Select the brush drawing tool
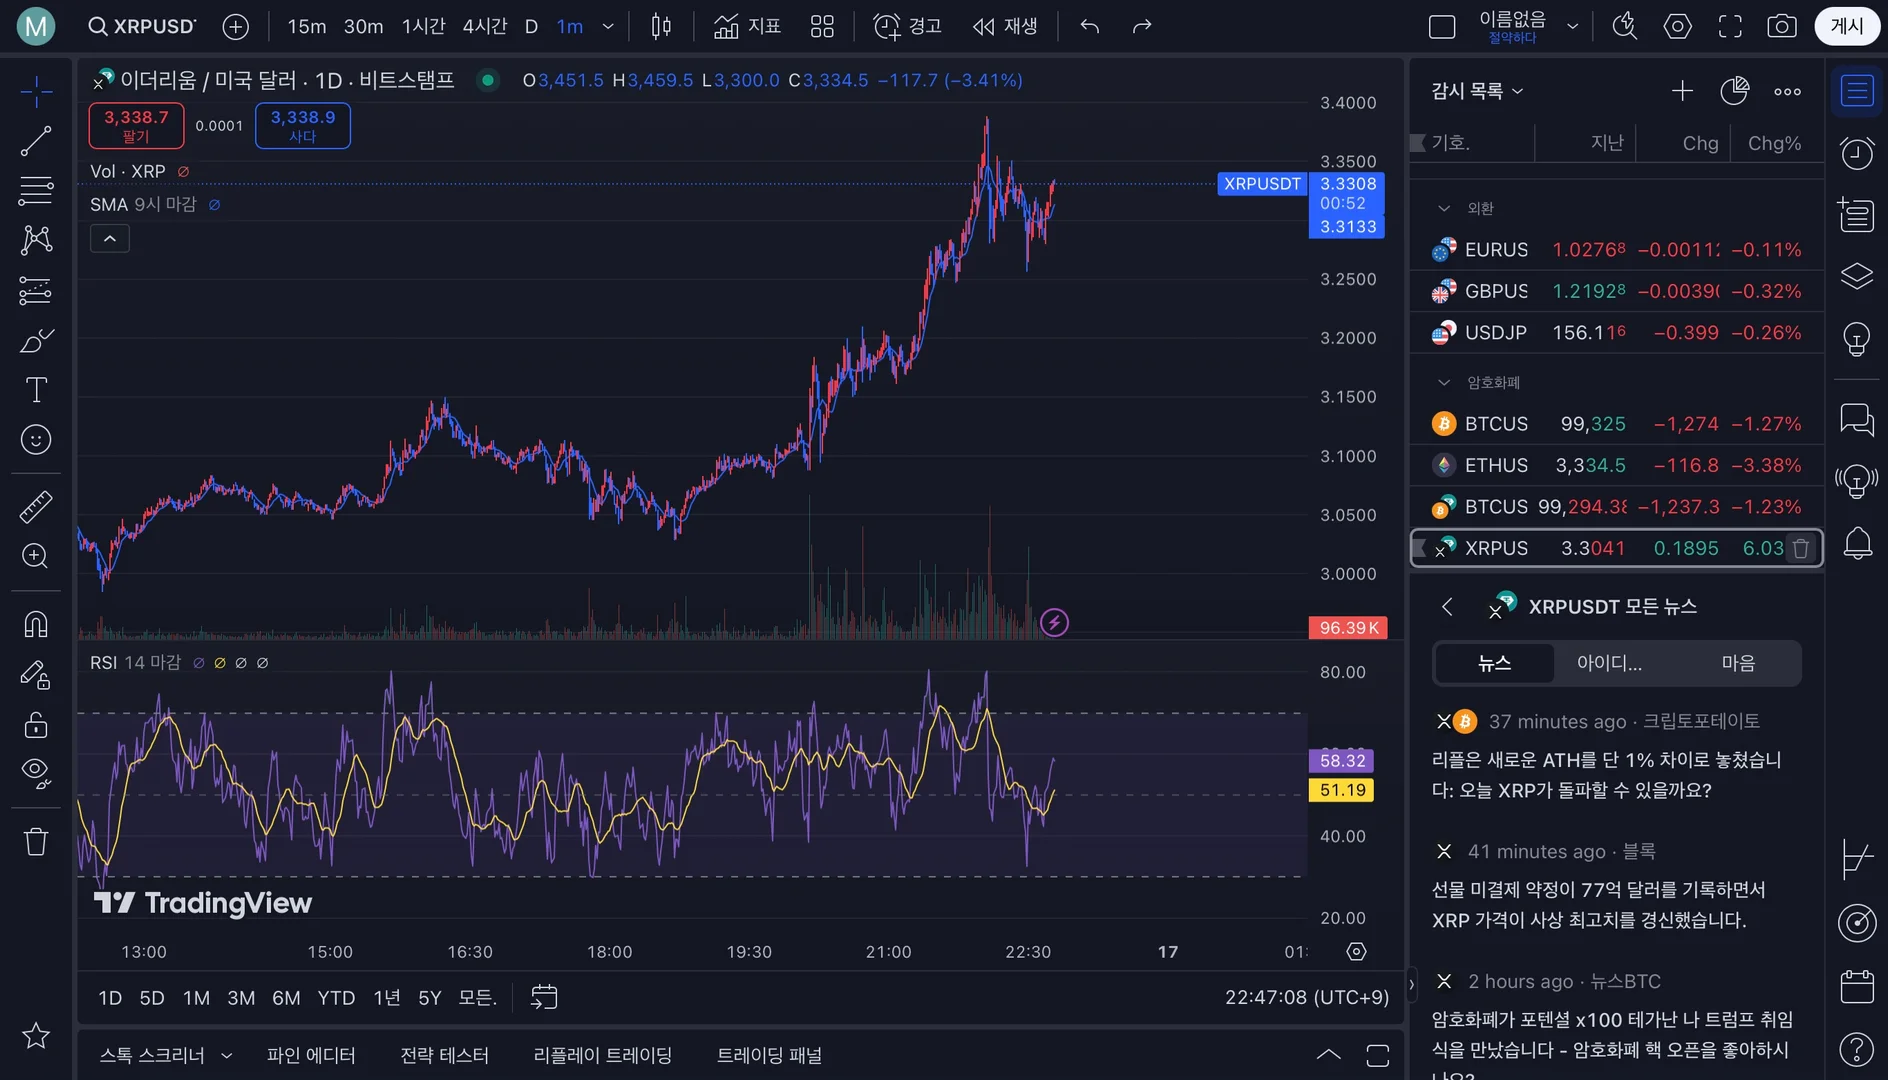 (36, 341)
